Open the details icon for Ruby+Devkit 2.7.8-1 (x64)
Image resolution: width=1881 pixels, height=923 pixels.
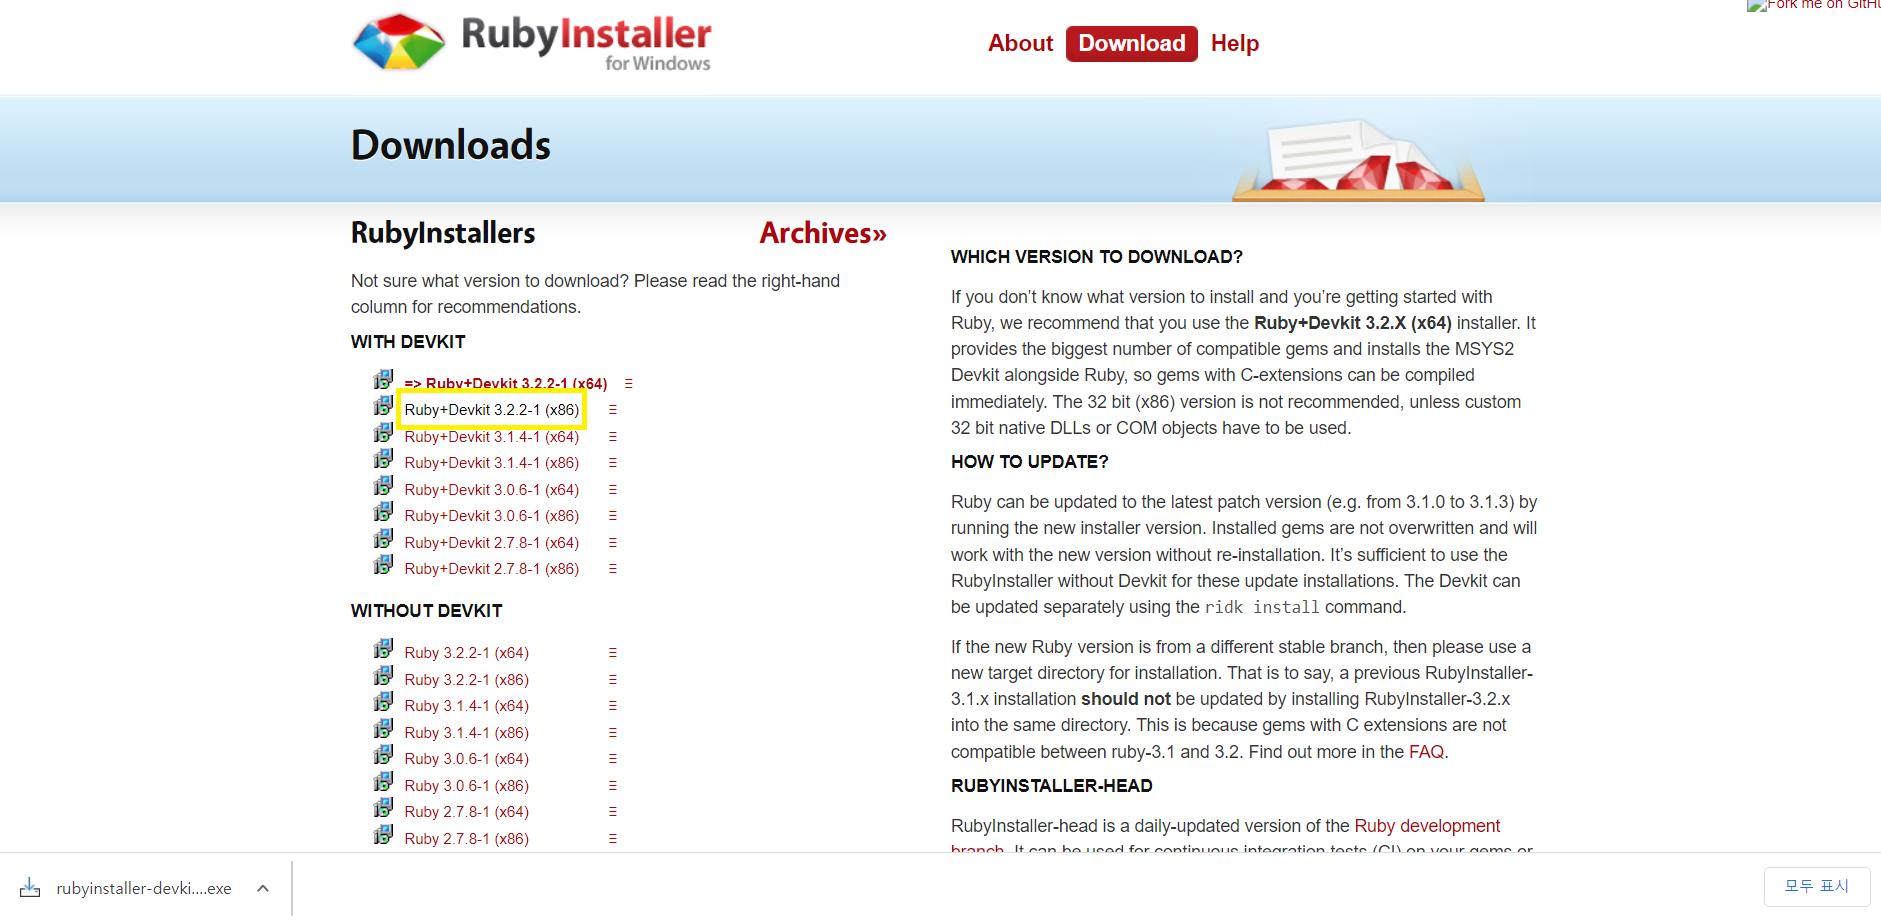pyautogui.click(x=613, y=543)
